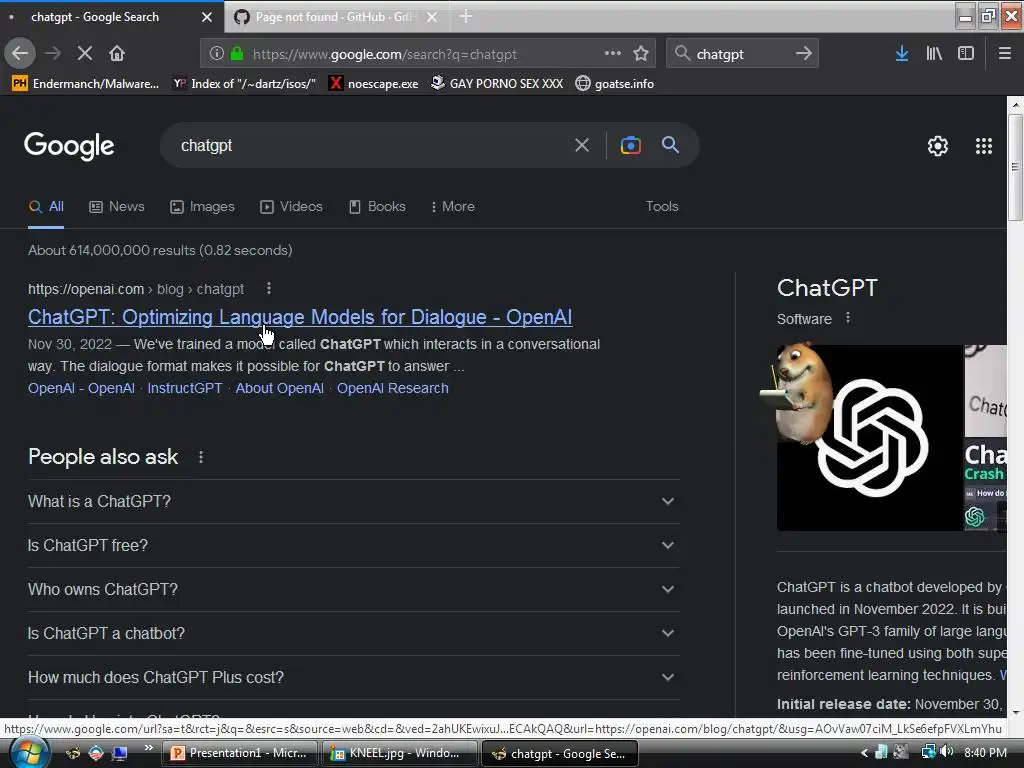Open options dots next to People also ask
The width and height of the screenshot is (1024, 768).
[201, 457]
